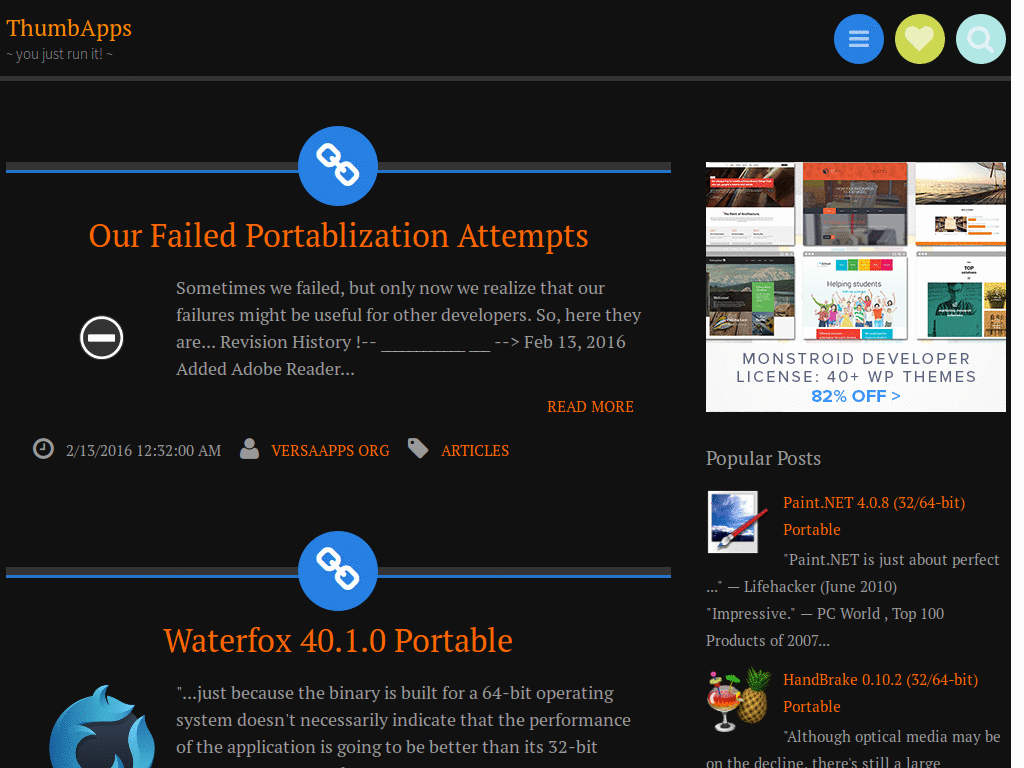1024x768 pixels.
Task: Open Paint.NET 4.0.8 Portable popular post
Action: (874, 516)
